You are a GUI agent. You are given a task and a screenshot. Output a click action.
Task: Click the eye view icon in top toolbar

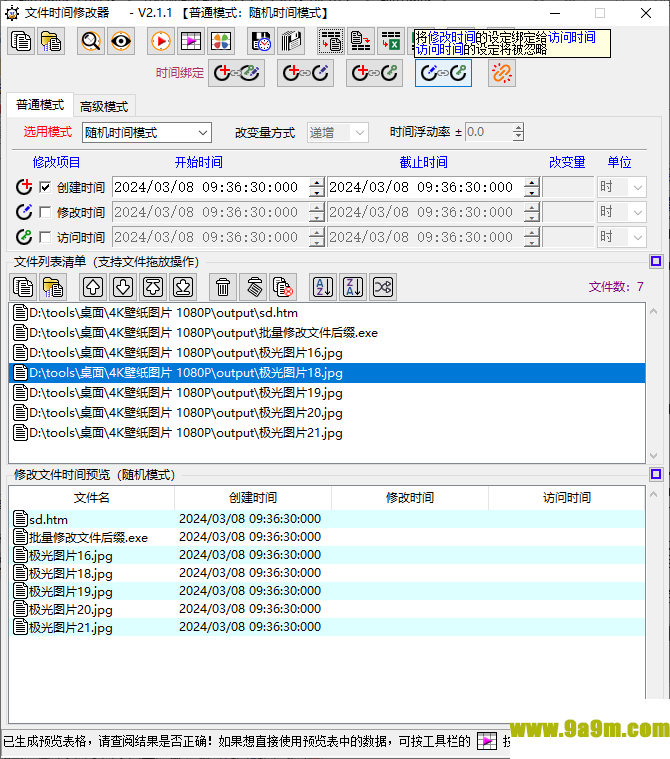coord(121,41)
